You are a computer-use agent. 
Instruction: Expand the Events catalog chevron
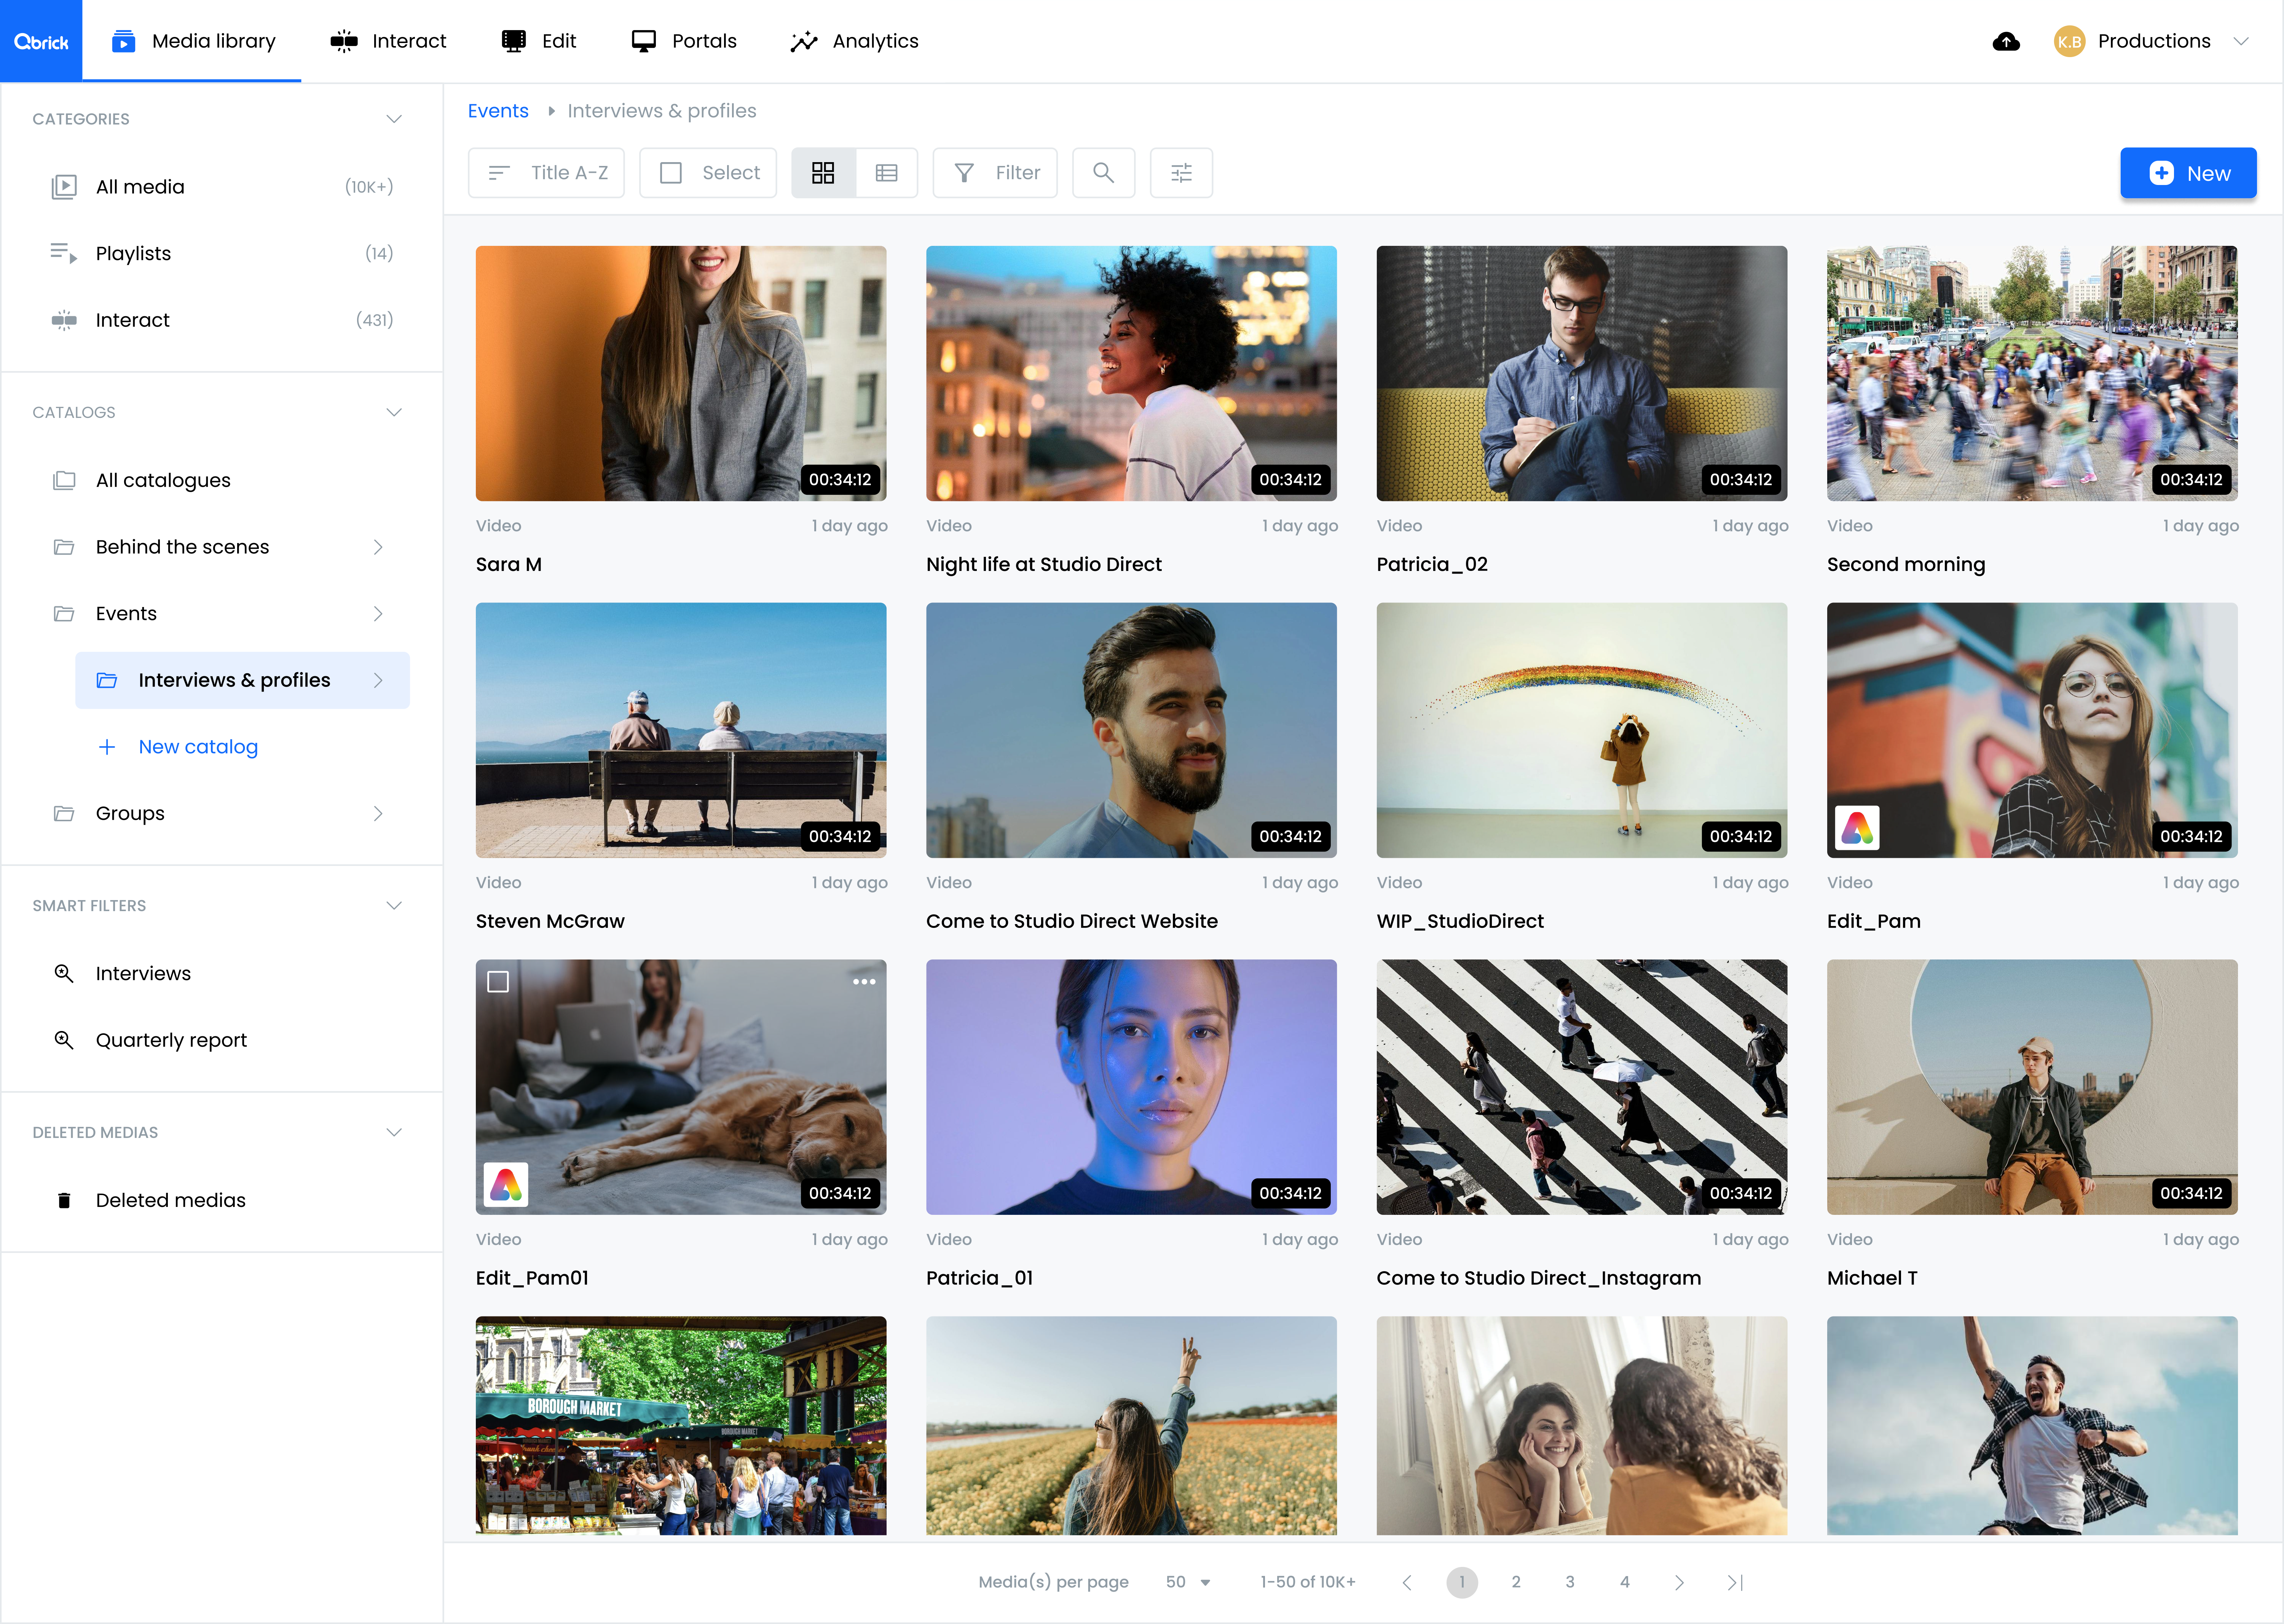coord(378,614)
